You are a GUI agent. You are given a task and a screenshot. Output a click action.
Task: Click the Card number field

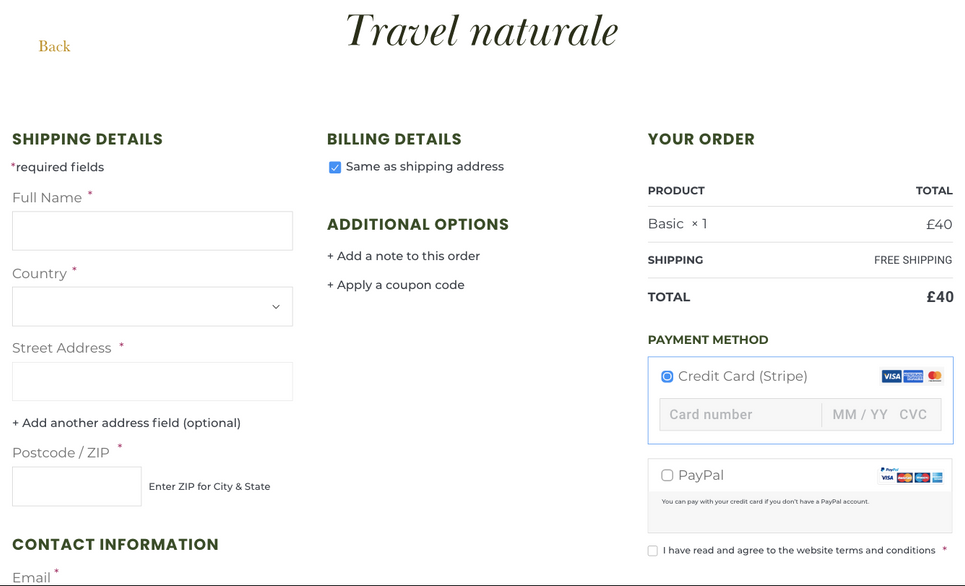[x=740, y=414]
